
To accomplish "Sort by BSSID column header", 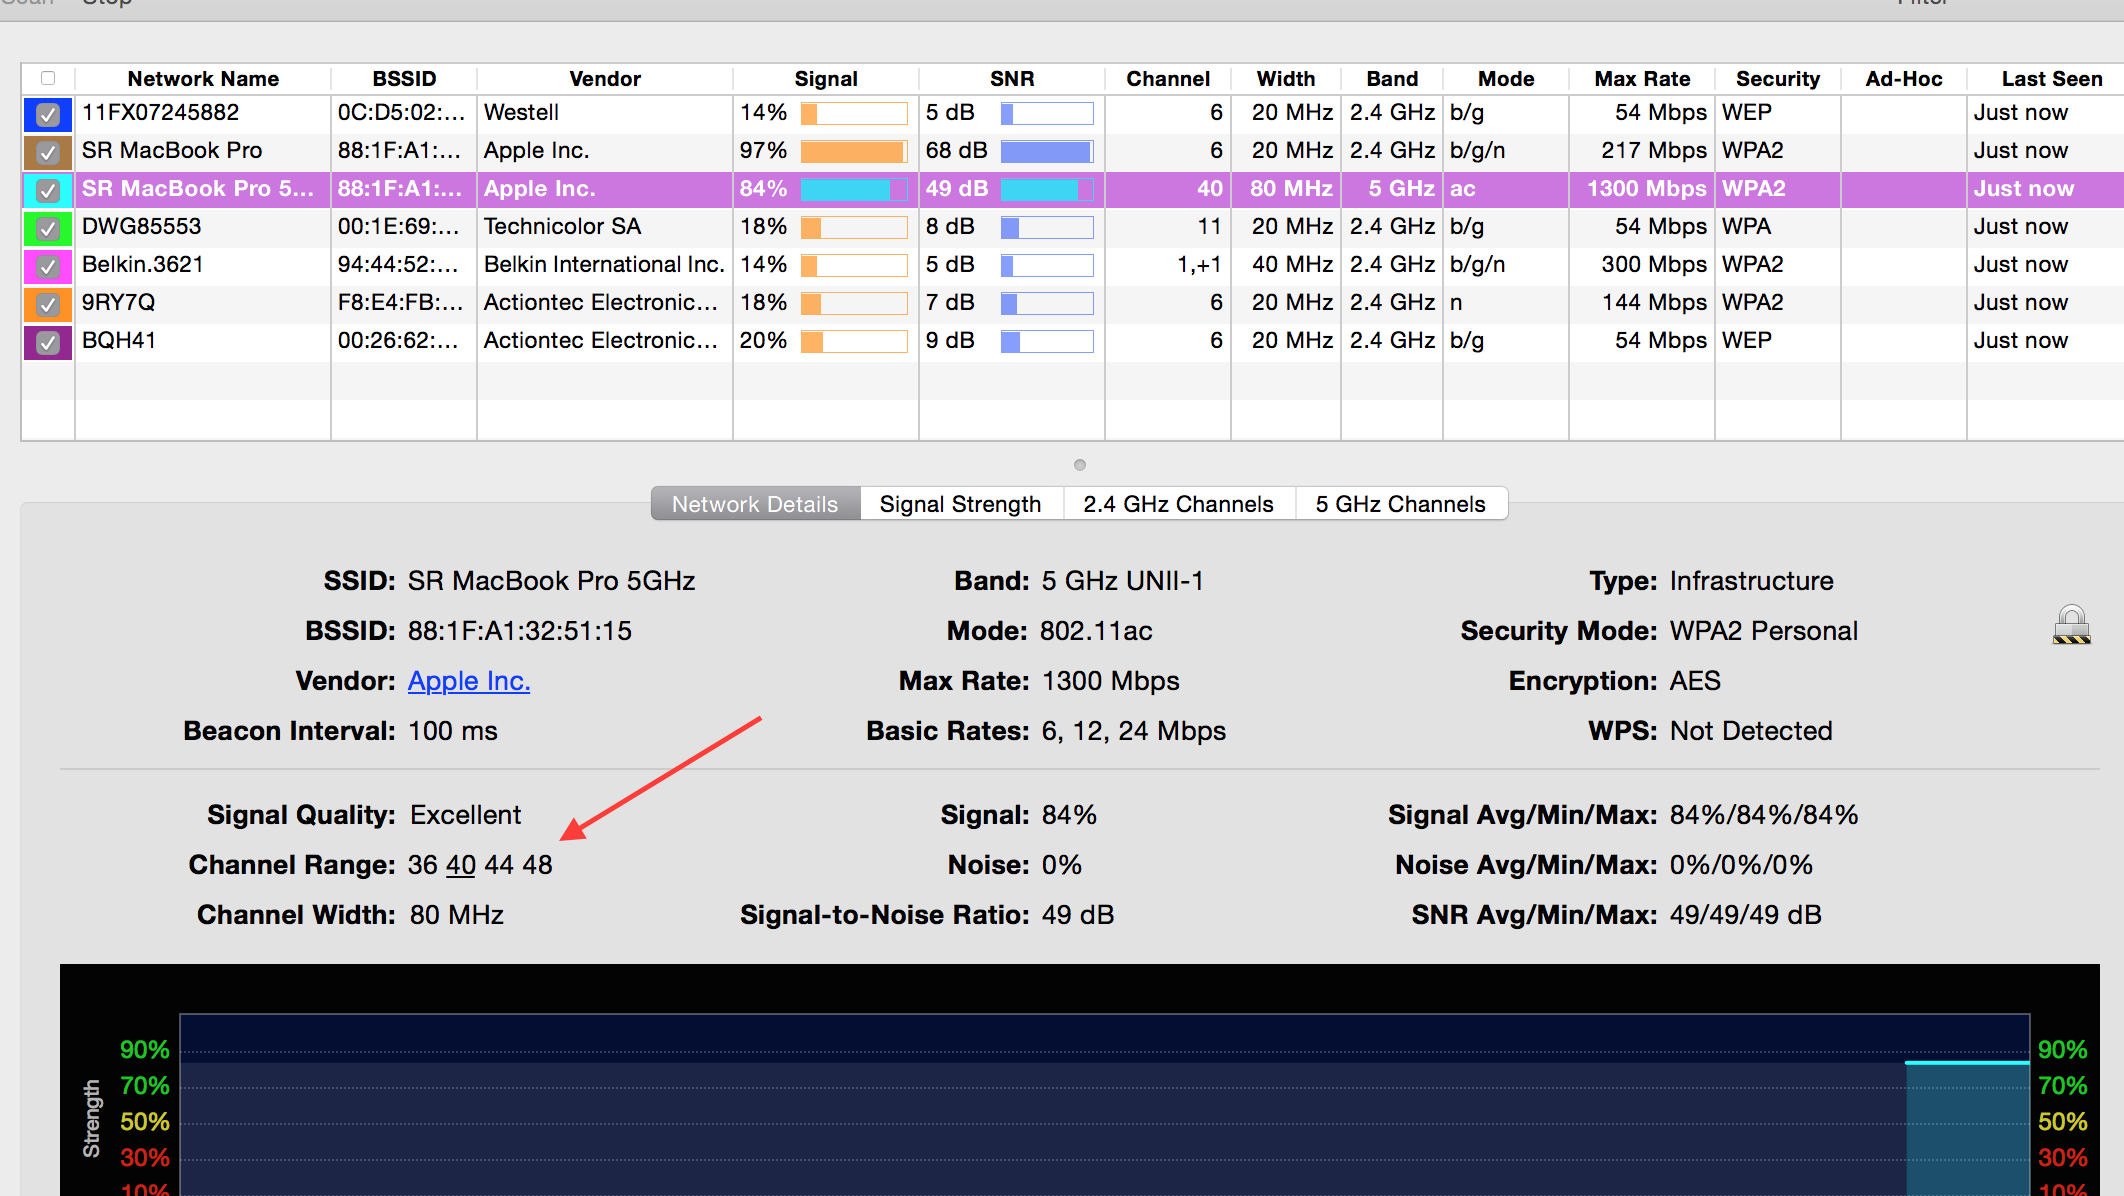I will [404, 79].
